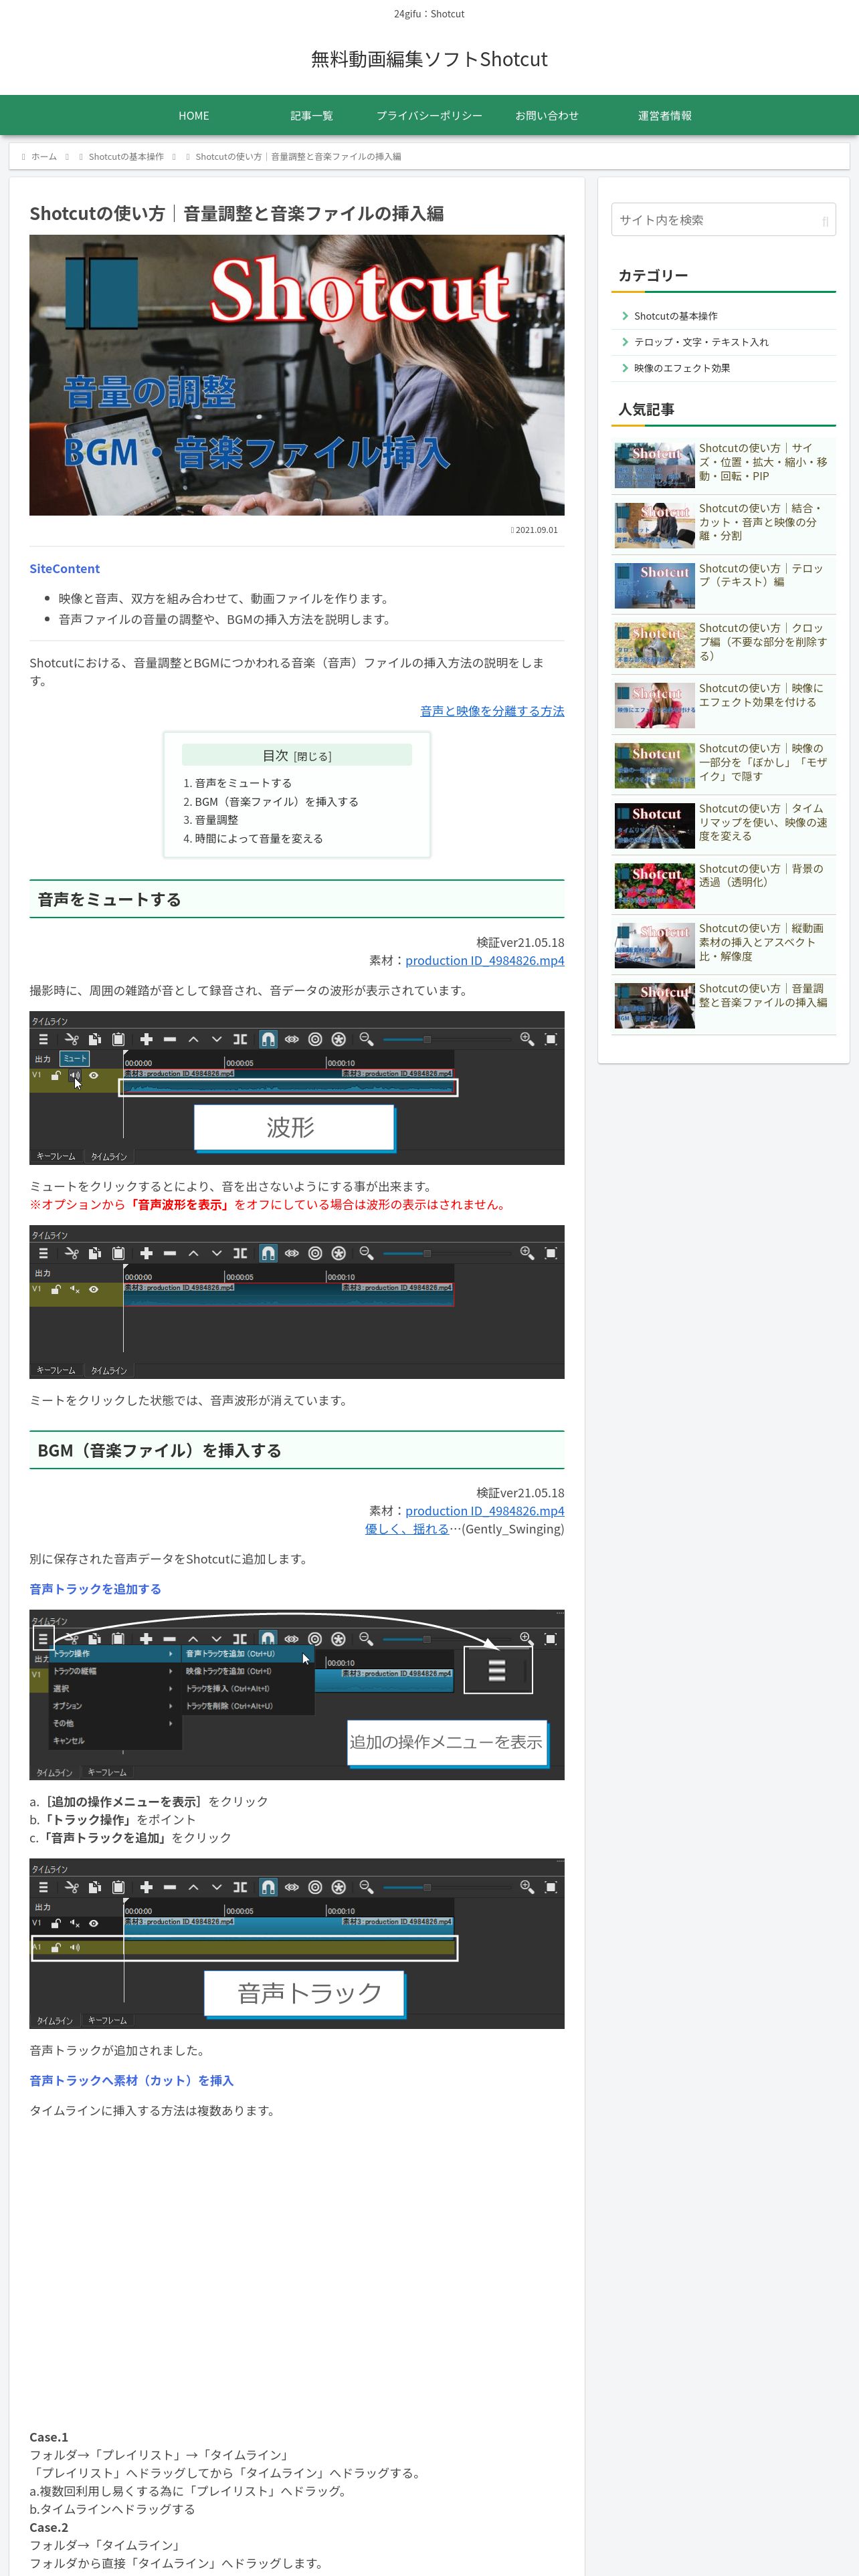Expand オプション submenu in menu screenshot

tap(114, 1706)
